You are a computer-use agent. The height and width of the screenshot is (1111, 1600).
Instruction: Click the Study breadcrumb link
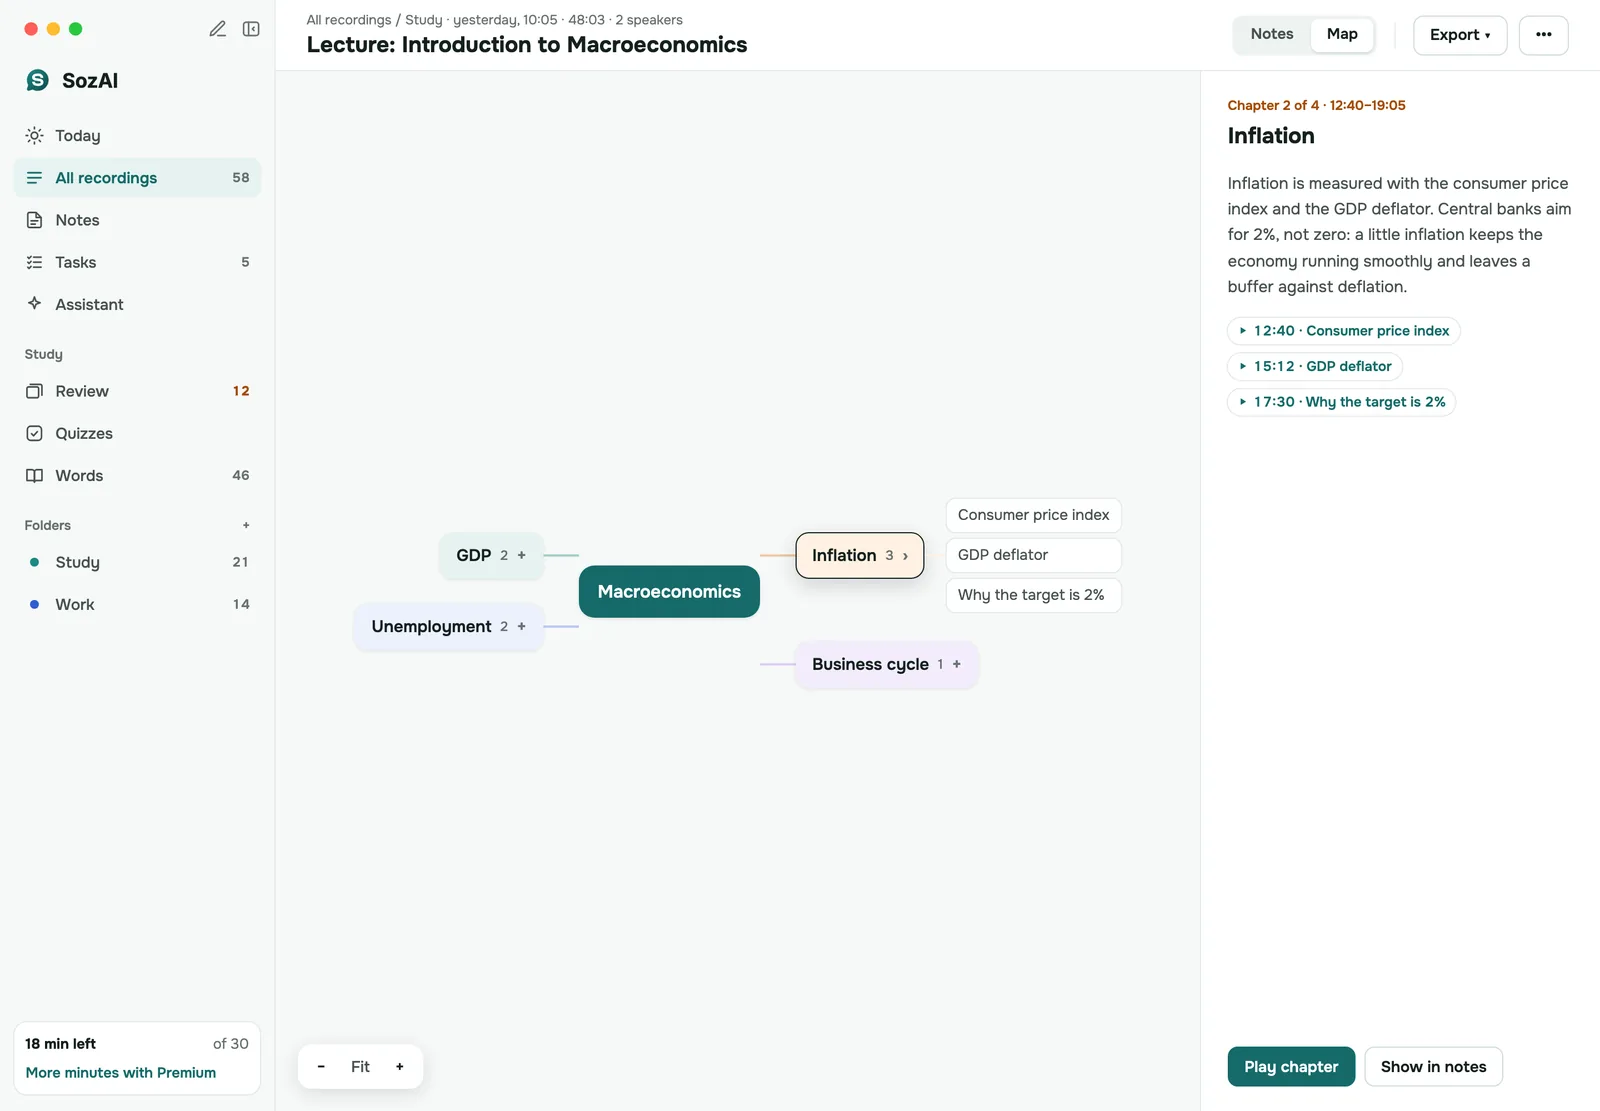[x=423, y=20]
